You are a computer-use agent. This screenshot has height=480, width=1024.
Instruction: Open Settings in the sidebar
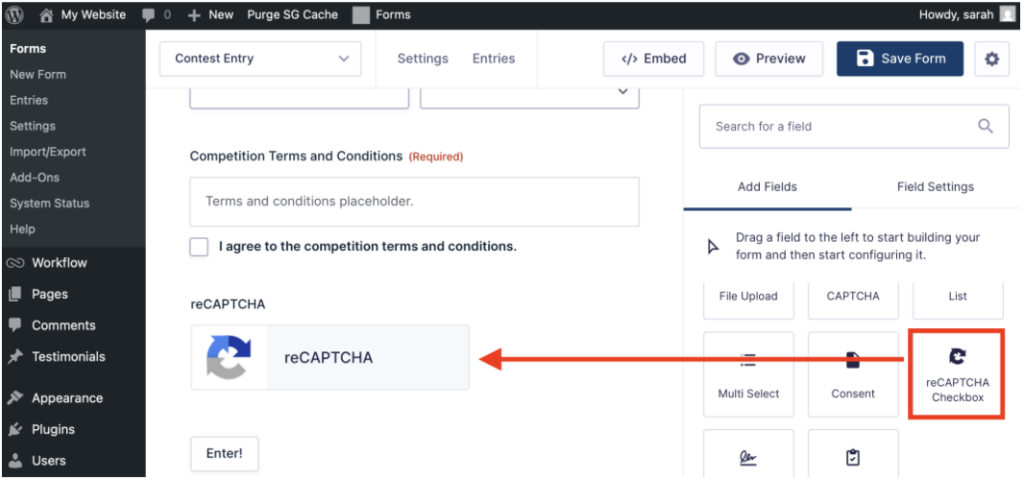tap(33, 126)
